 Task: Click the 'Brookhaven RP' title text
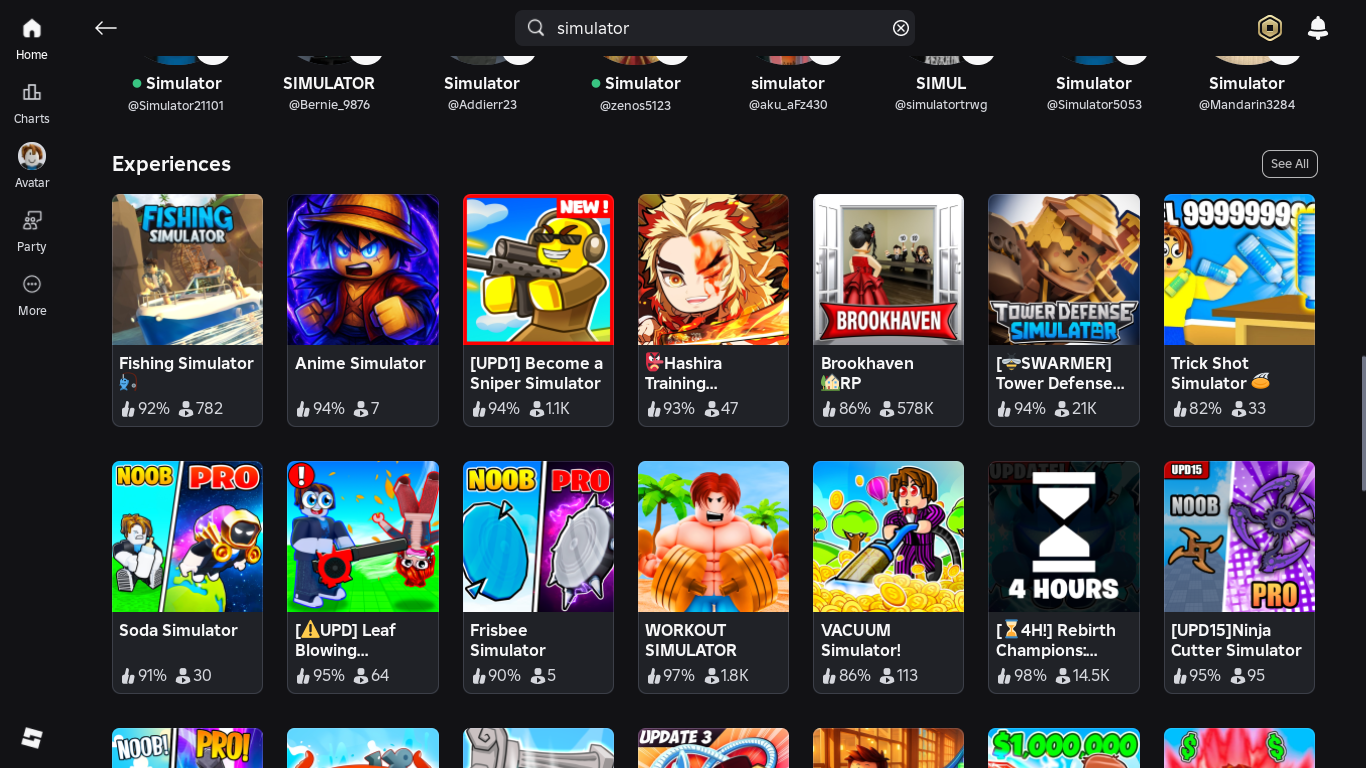[867, 374]
